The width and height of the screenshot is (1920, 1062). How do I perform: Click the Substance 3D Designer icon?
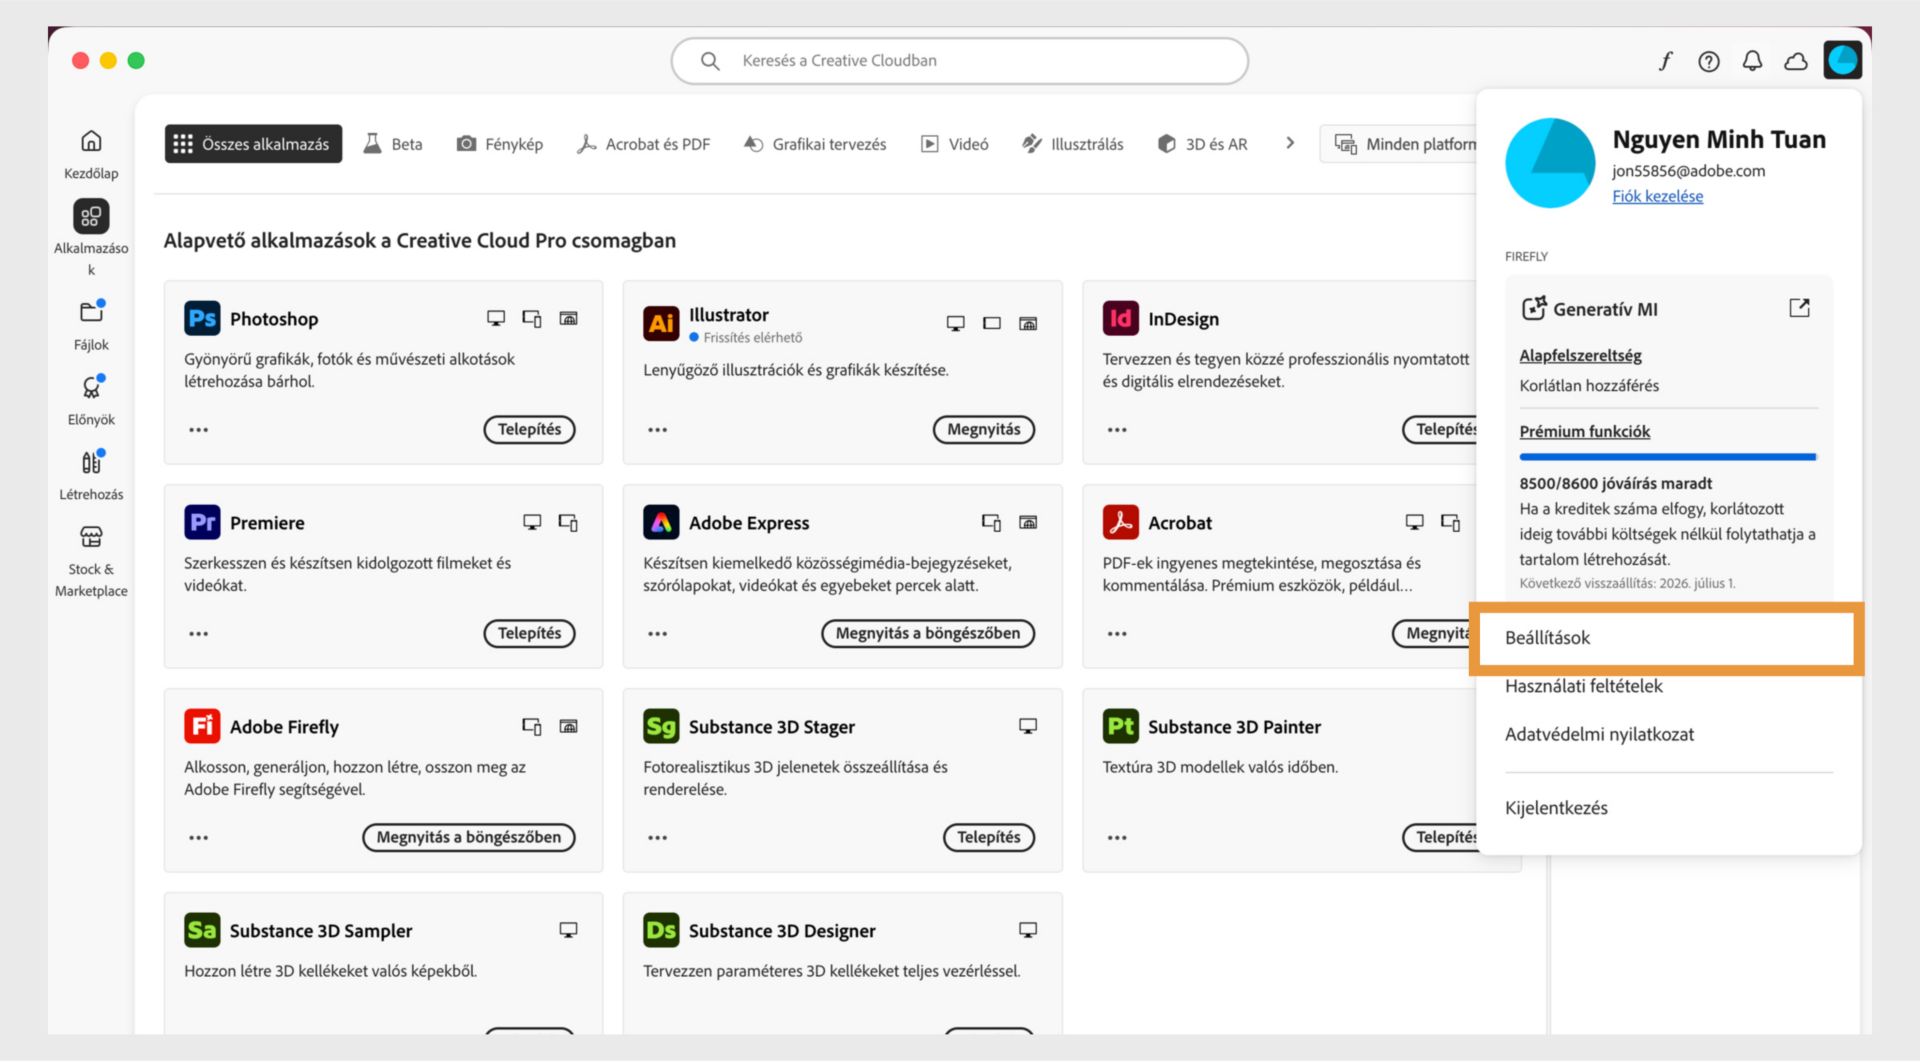click(x=661, y=930)
